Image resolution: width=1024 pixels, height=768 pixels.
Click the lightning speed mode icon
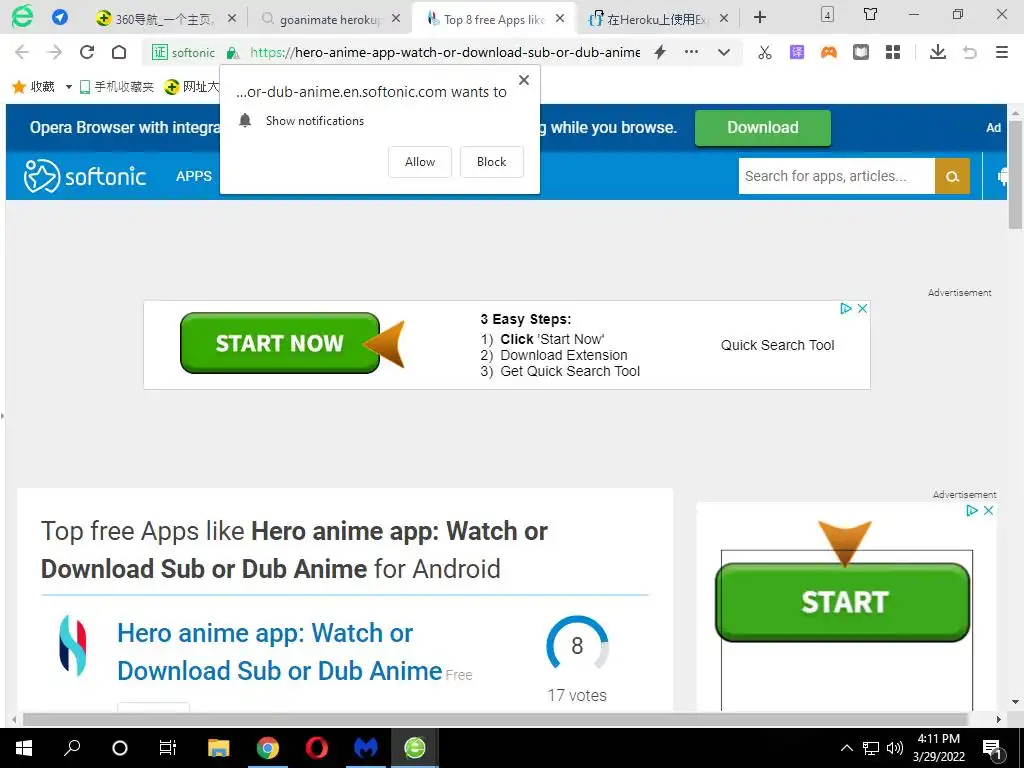coord(660,52)
